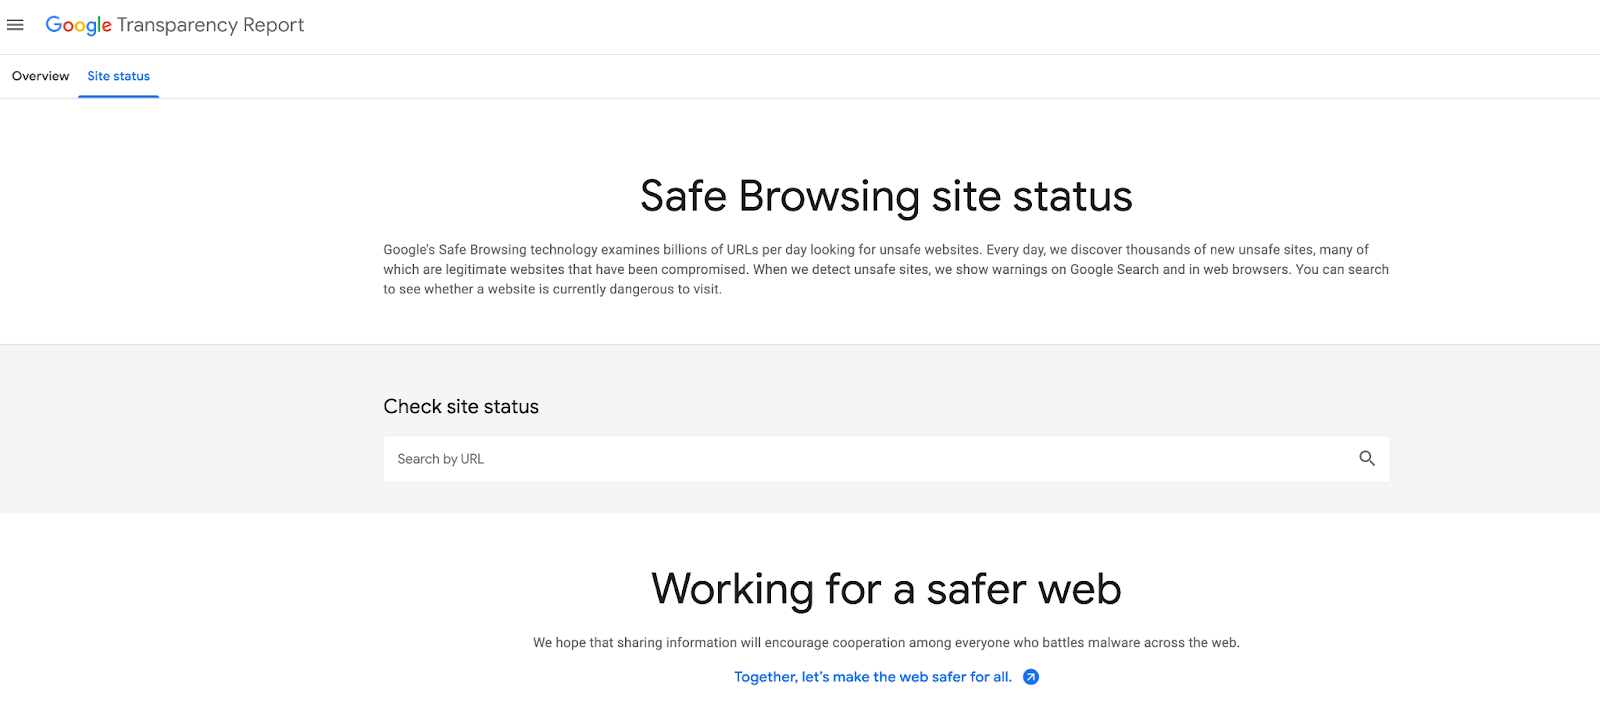Open the hamburger main menu

(x=15, y=25)
